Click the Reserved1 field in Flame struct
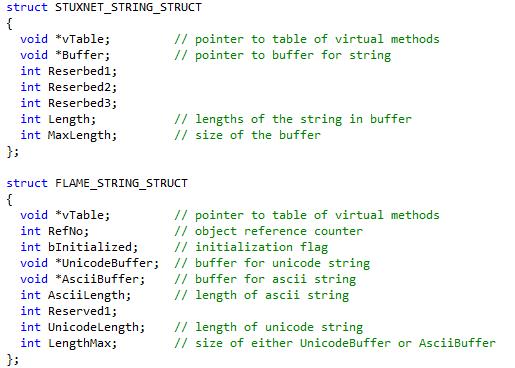 [79, 311]
